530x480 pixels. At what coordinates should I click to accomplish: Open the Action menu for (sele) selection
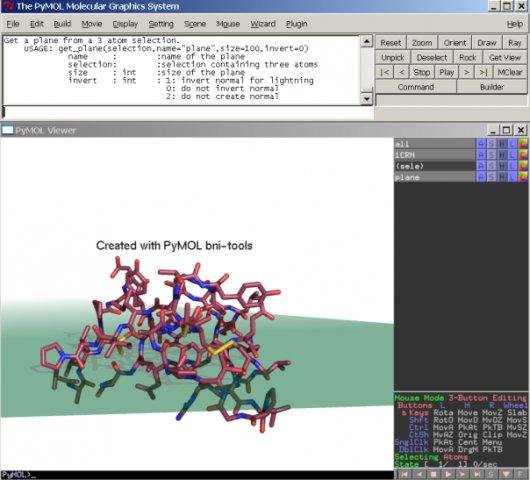[x=481, y=166]
